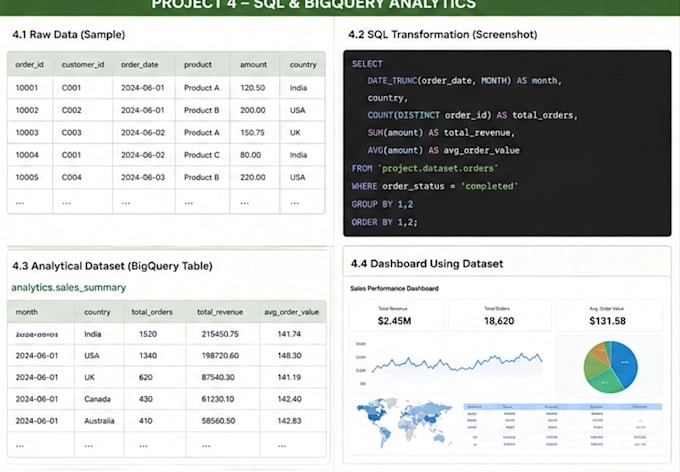Image resolution: width=680 pixels, height=472 pixels.
Task: Click the "Sales Performance Dashboard" title
Action: point(394,288)
